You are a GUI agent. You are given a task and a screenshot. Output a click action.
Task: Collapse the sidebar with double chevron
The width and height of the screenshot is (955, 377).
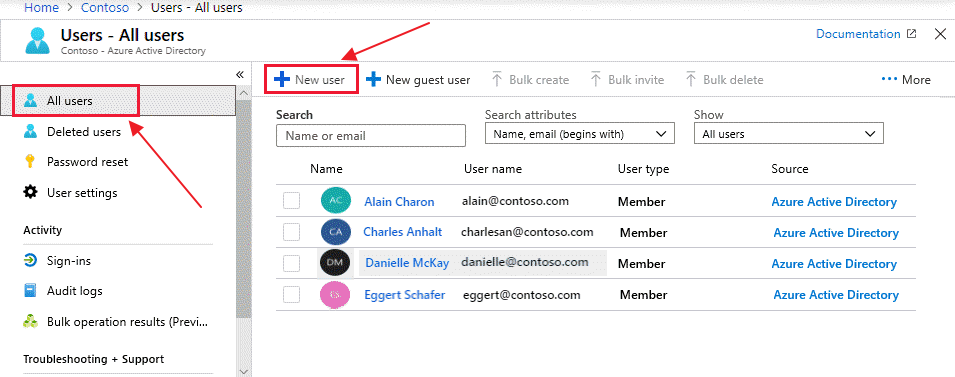pos(240,74)
